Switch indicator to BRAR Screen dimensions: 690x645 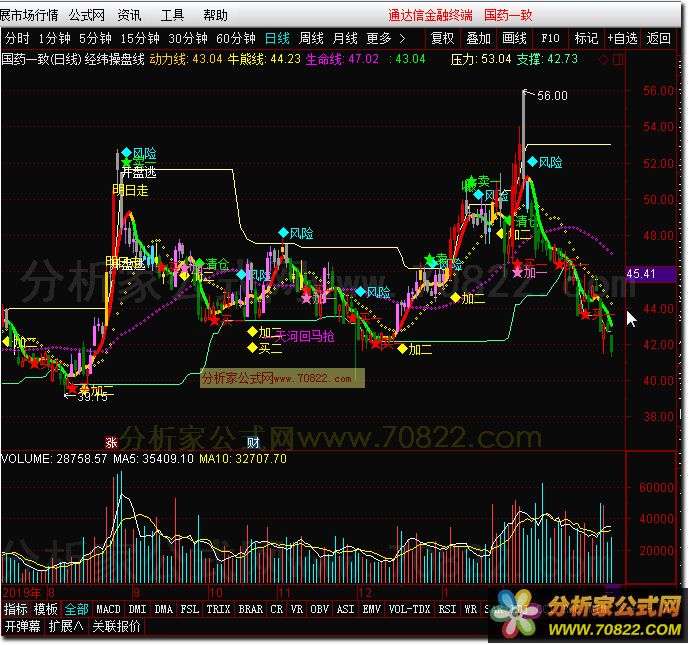tap(251, 609)
